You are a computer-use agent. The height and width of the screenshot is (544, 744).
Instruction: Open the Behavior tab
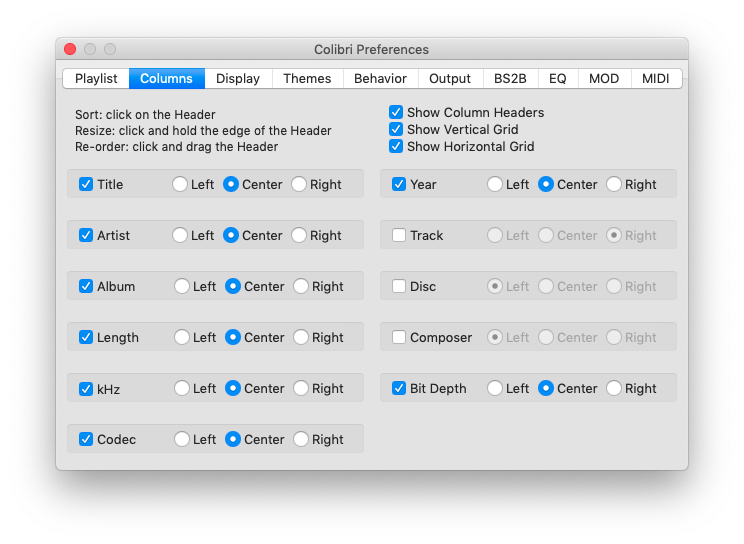pos(381,78)
